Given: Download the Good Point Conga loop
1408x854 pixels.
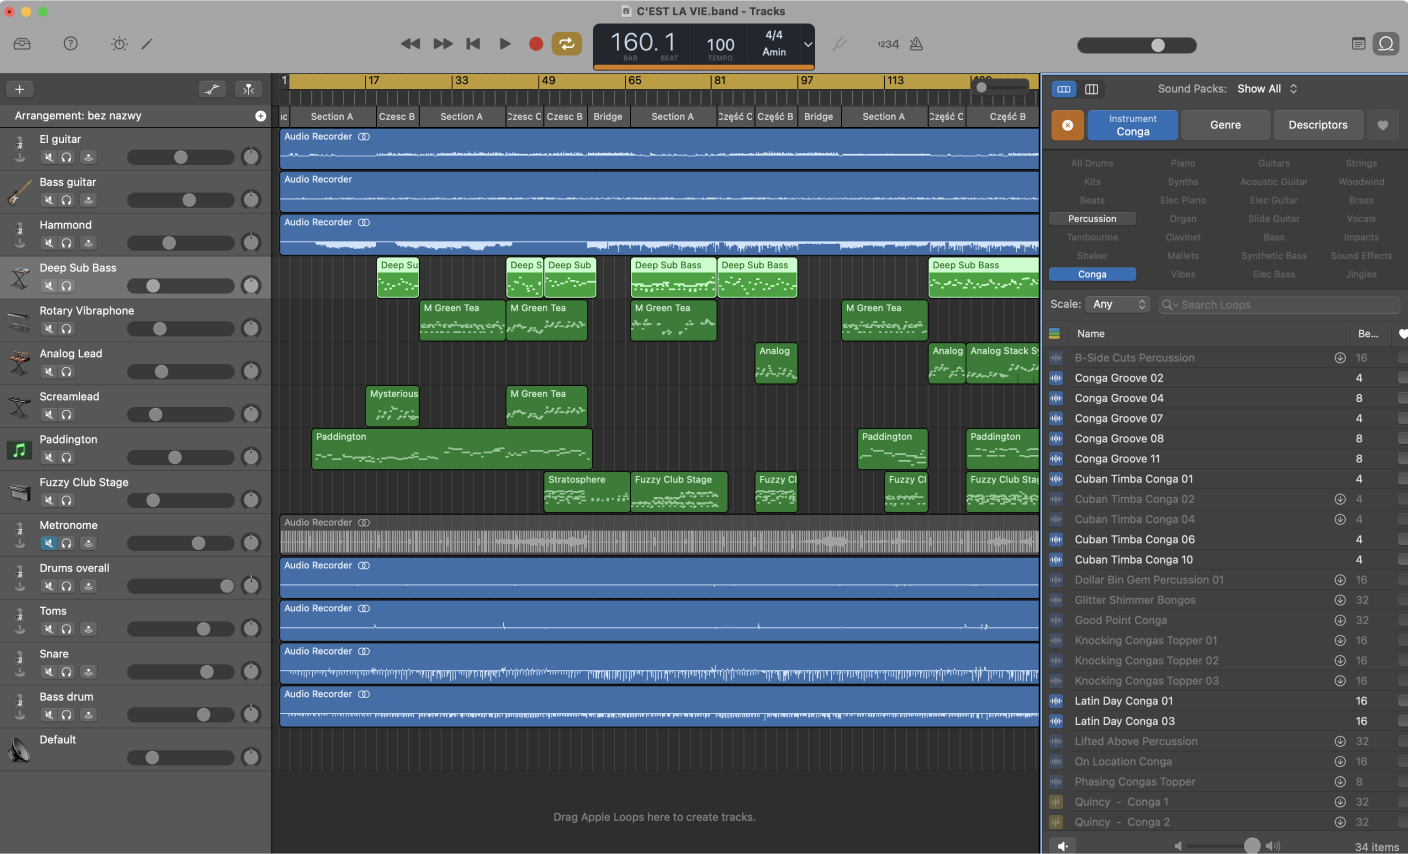Looking at the screenshot, I should pyautogui.click(x=1340, y=620).
